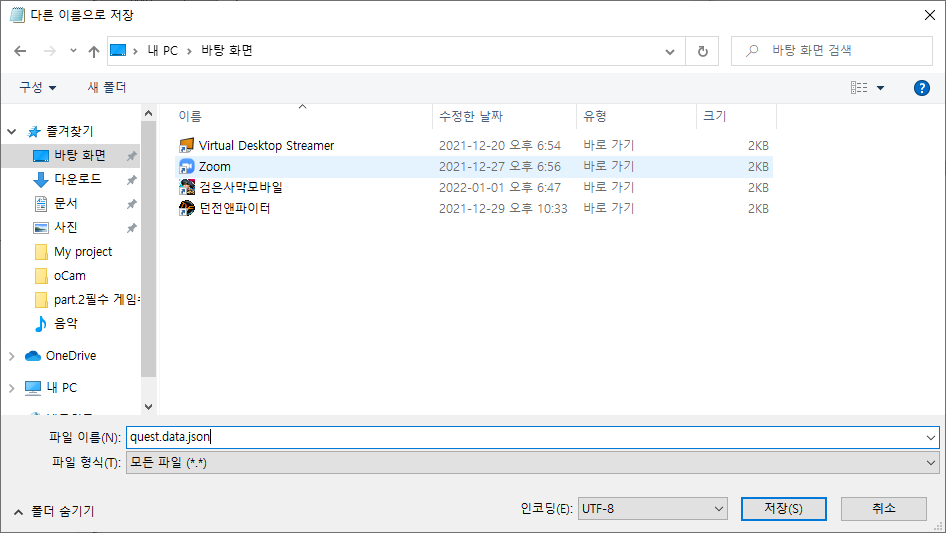This screenshot has width=946, height=533.
Task: Click date '2021-12-29 오후 10:33'
Action: pos(503,208)
